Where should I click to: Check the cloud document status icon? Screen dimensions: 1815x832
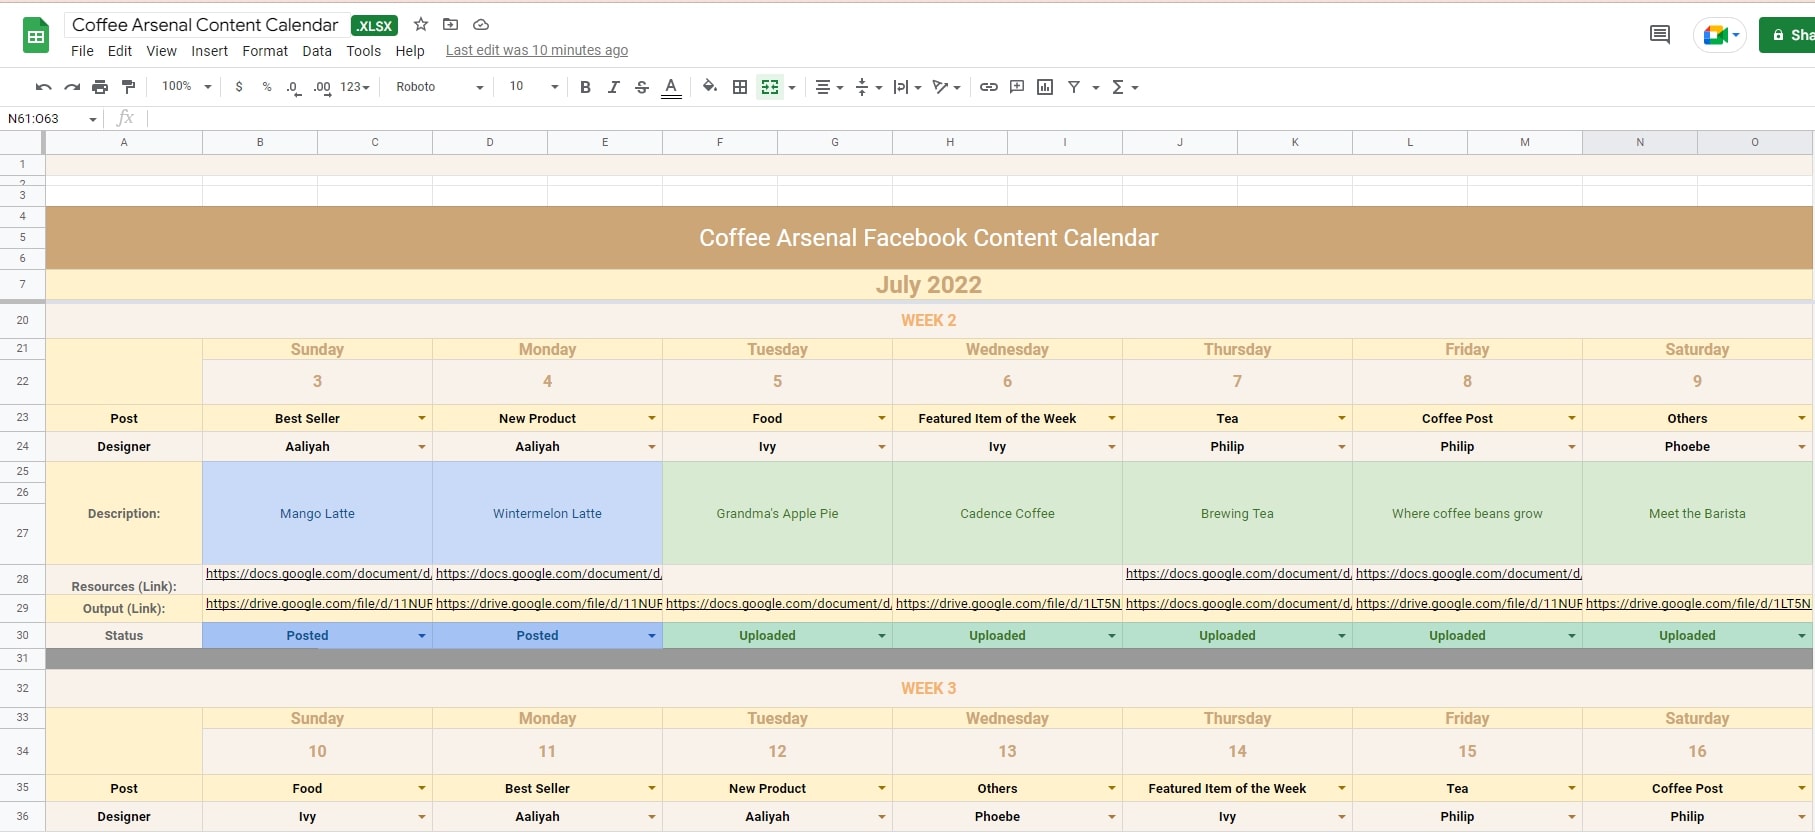pos(481,24)
